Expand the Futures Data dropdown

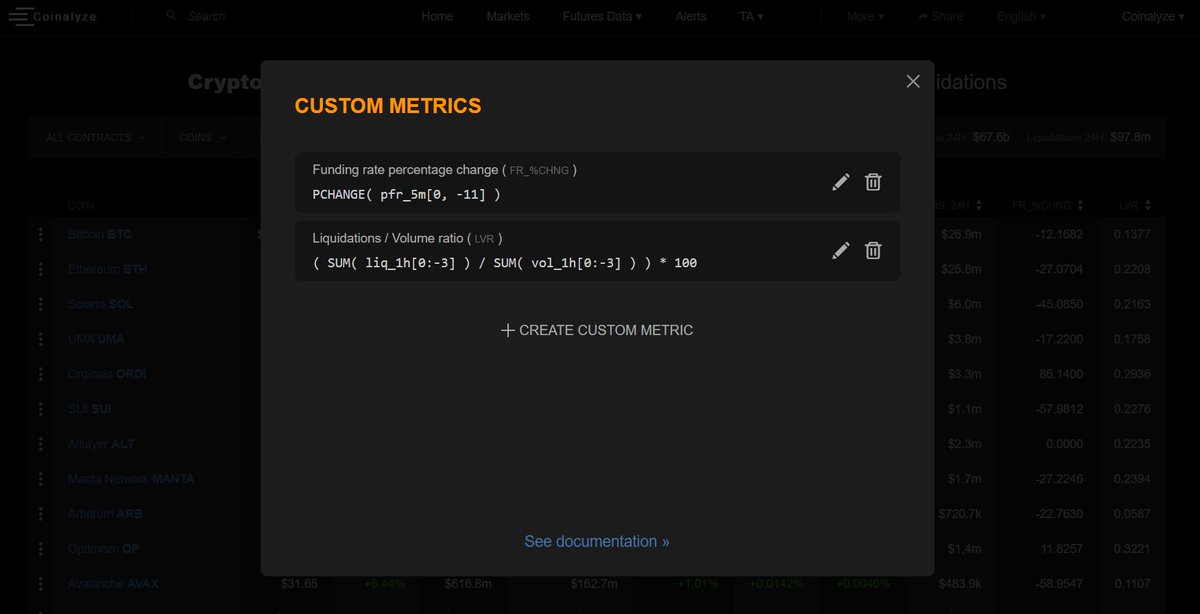(602, 16)
